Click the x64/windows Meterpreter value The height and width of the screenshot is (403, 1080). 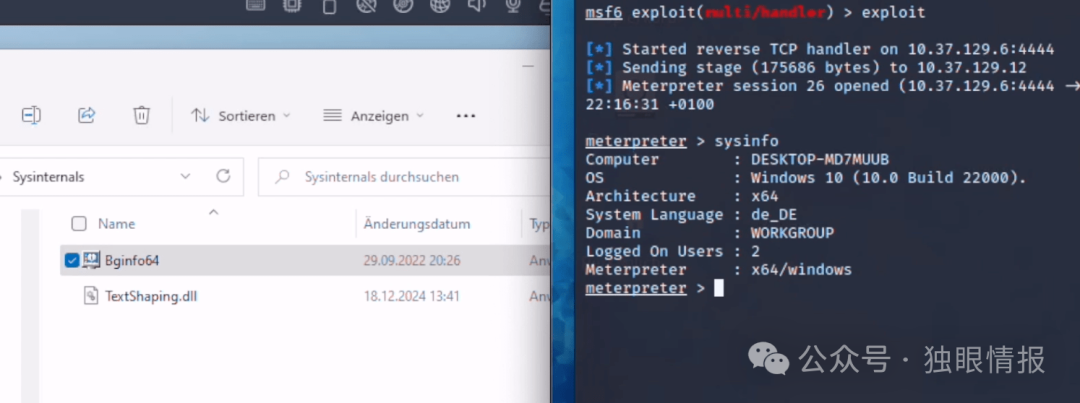coord(801,269)
